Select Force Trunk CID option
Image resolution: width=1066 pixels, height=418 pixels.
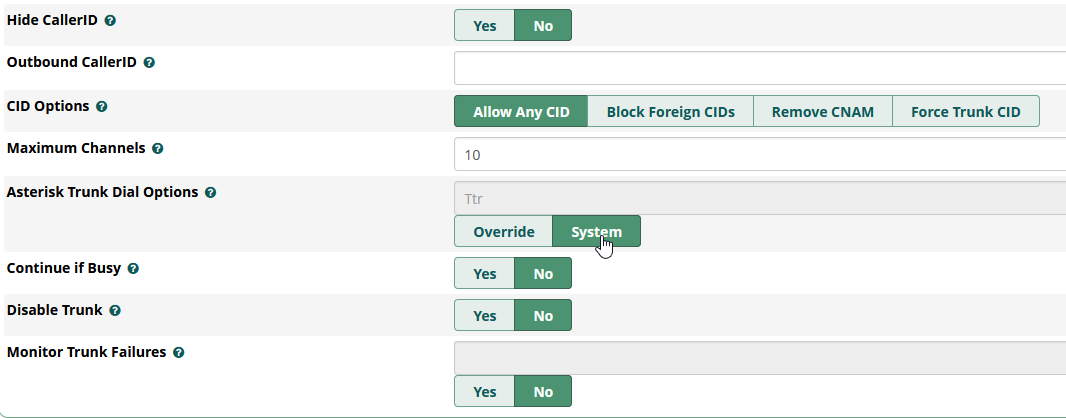(x=965, y=111)
